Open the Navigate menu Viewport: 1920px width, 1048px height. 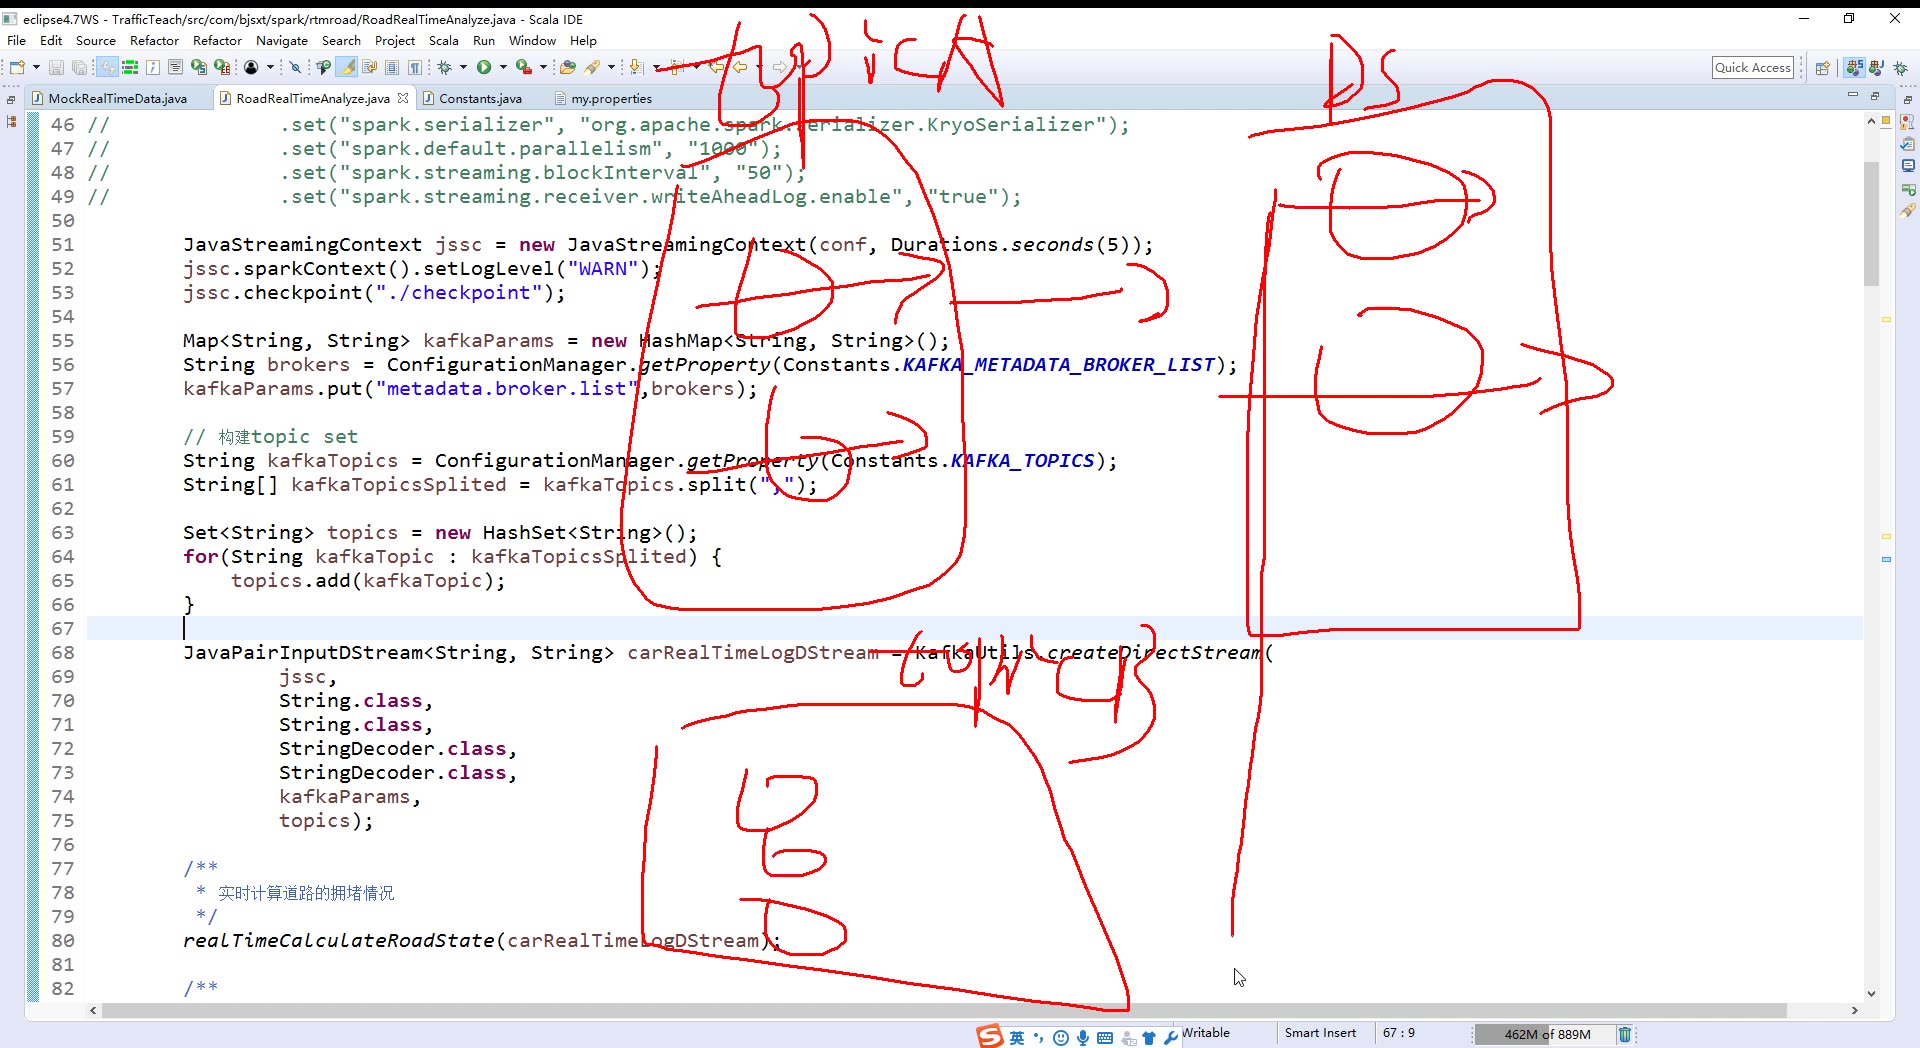[x=282, y=40]
